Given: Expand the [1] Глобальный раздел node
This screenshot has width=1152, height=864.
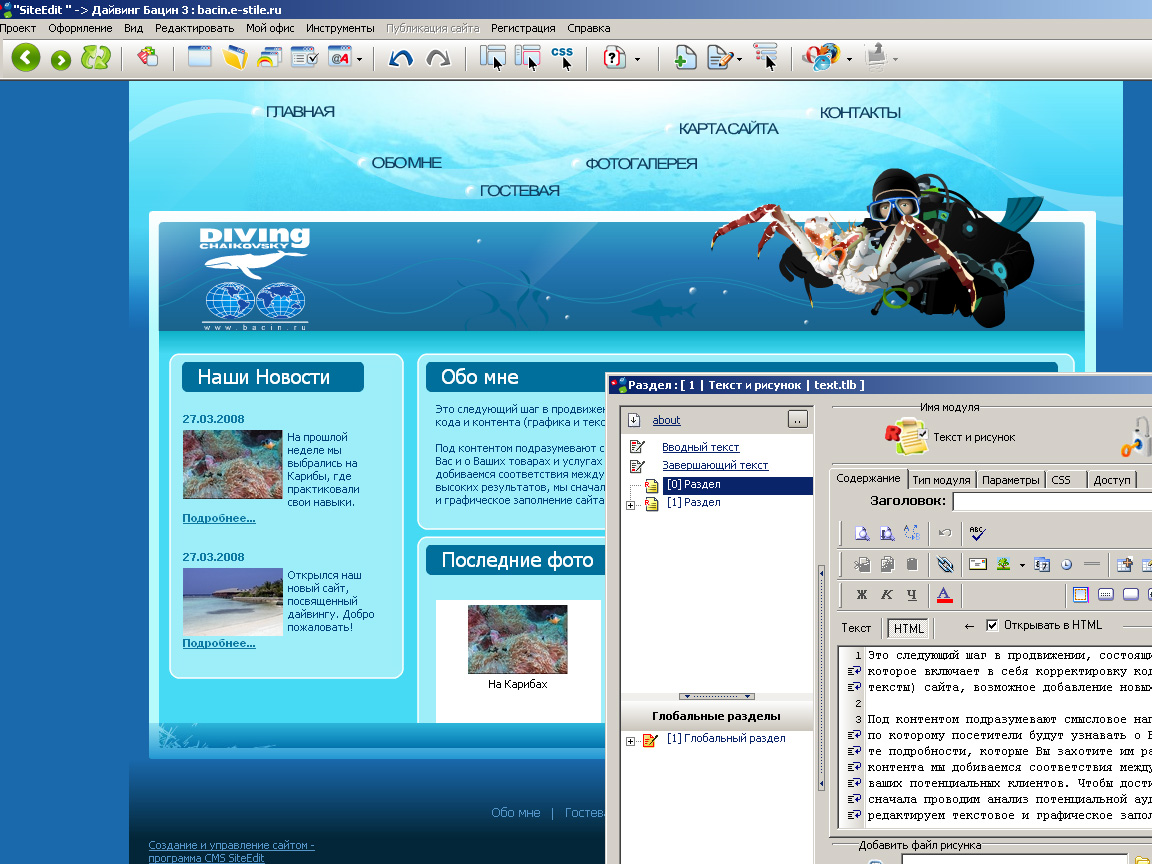Looking at the screenshot, I should 630,740.
